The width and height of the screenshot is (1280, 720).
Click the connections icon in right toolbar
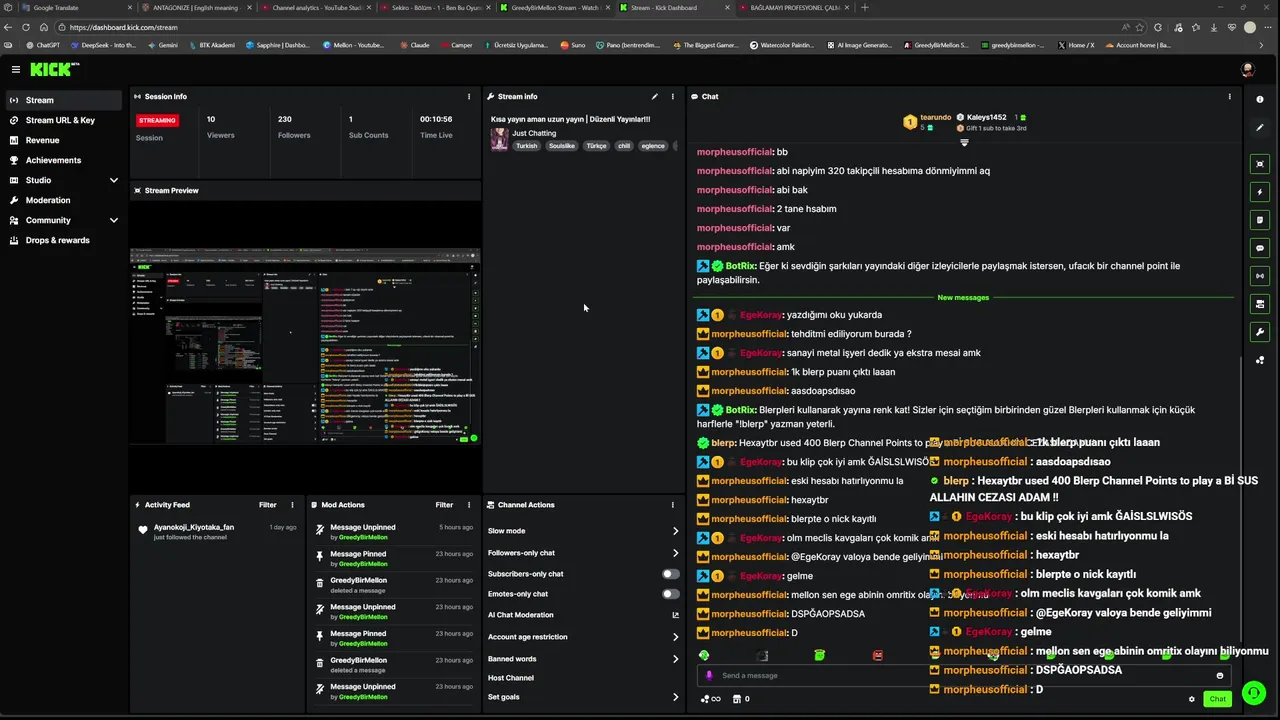1259,360
